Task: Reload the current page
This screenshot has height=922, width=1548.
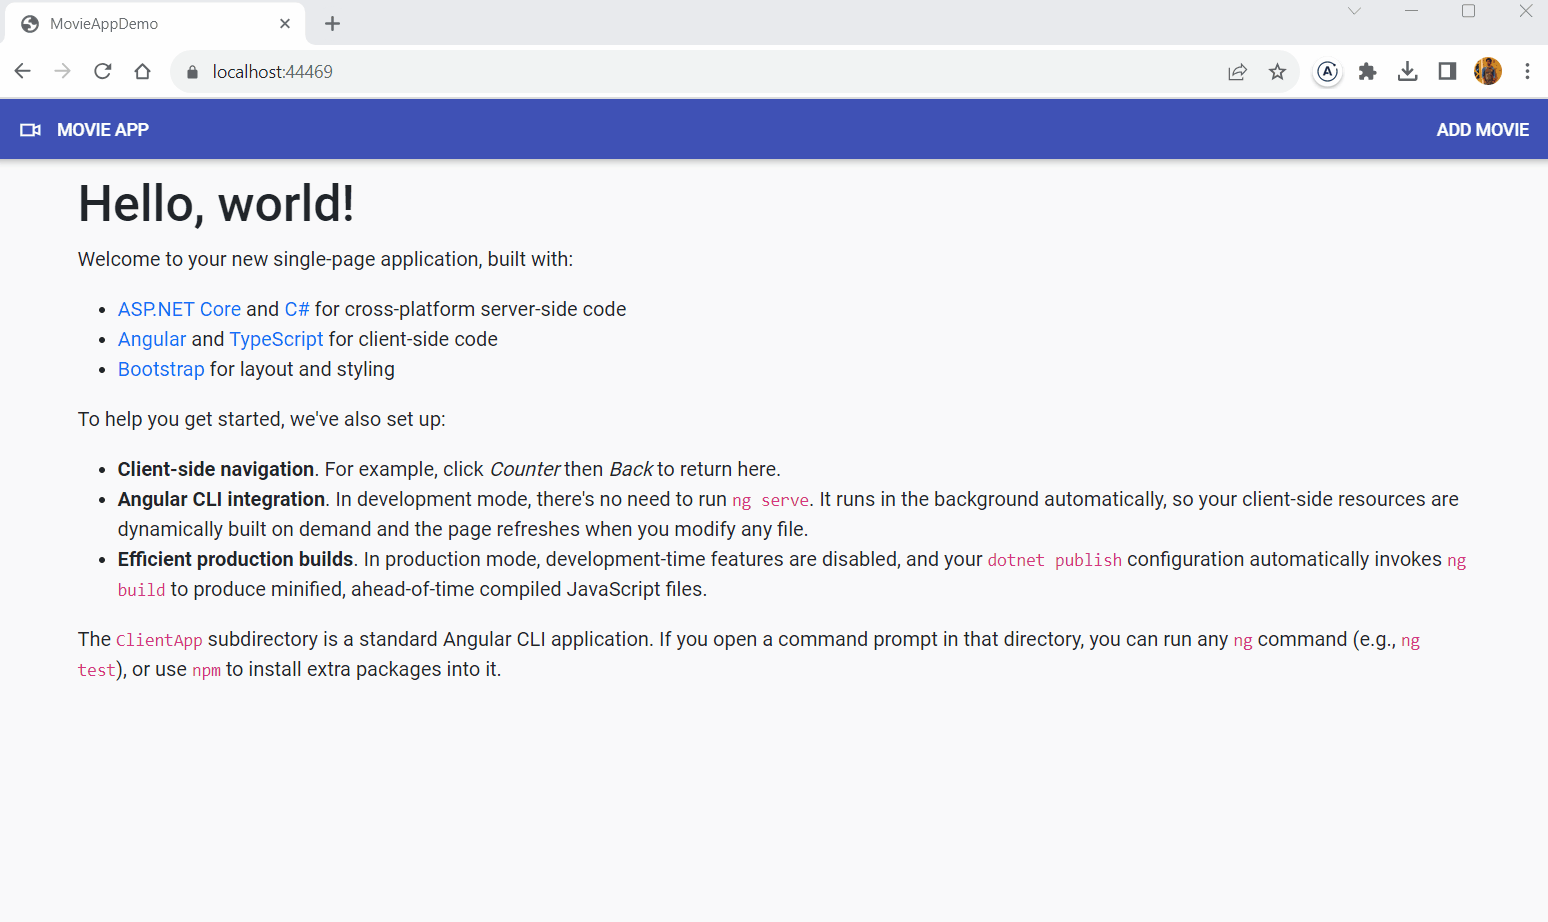Action: coord(102,71)
